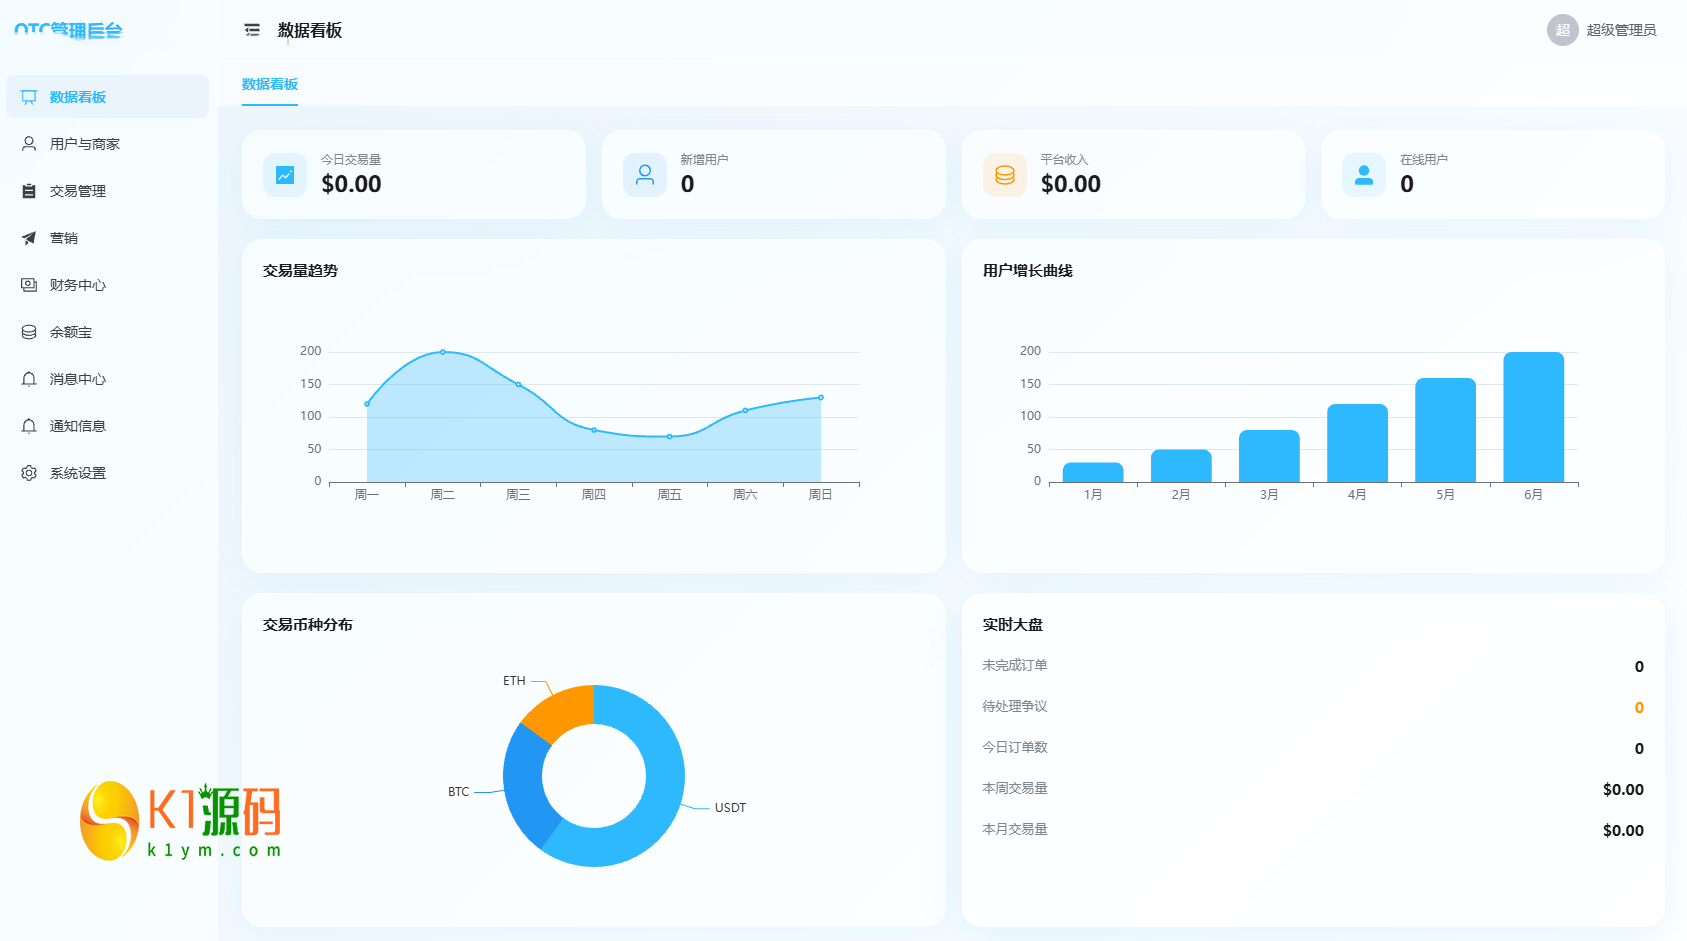
Task: Click the 本周交易量 row label
Action: point(1015,788)
